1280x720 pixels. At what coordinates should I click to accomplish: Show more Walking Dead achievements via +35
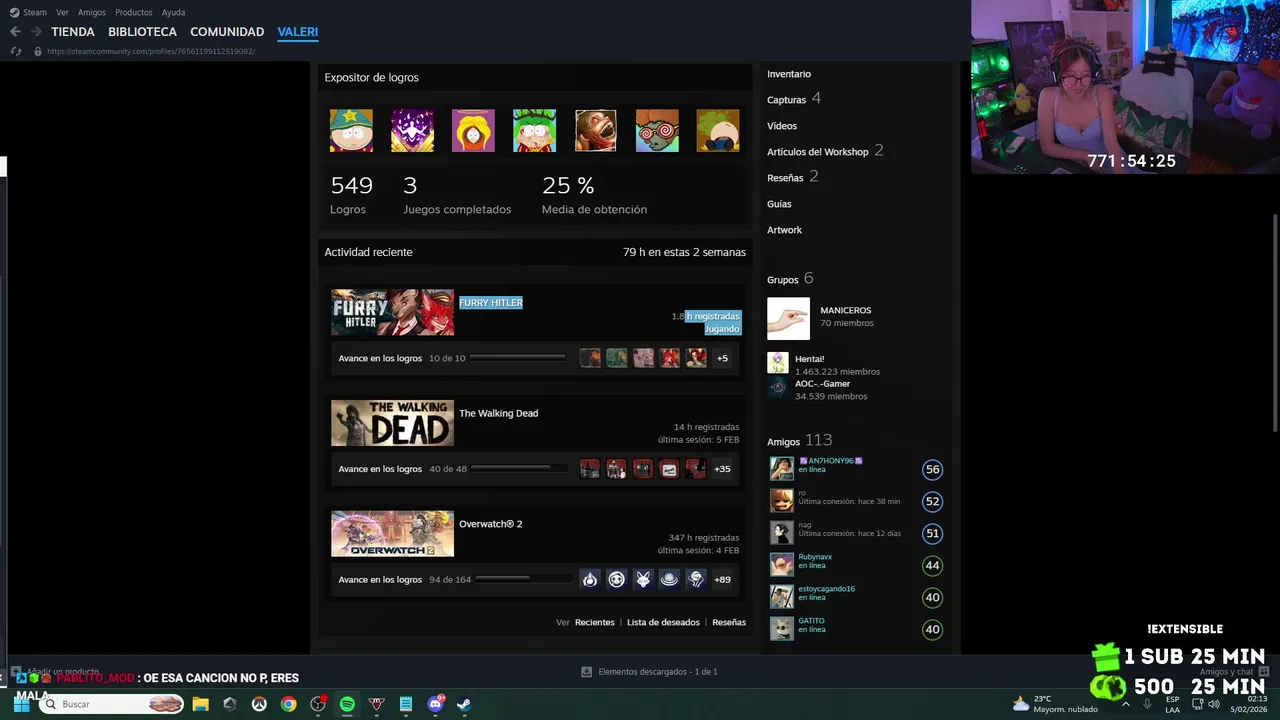click(722, 469)
